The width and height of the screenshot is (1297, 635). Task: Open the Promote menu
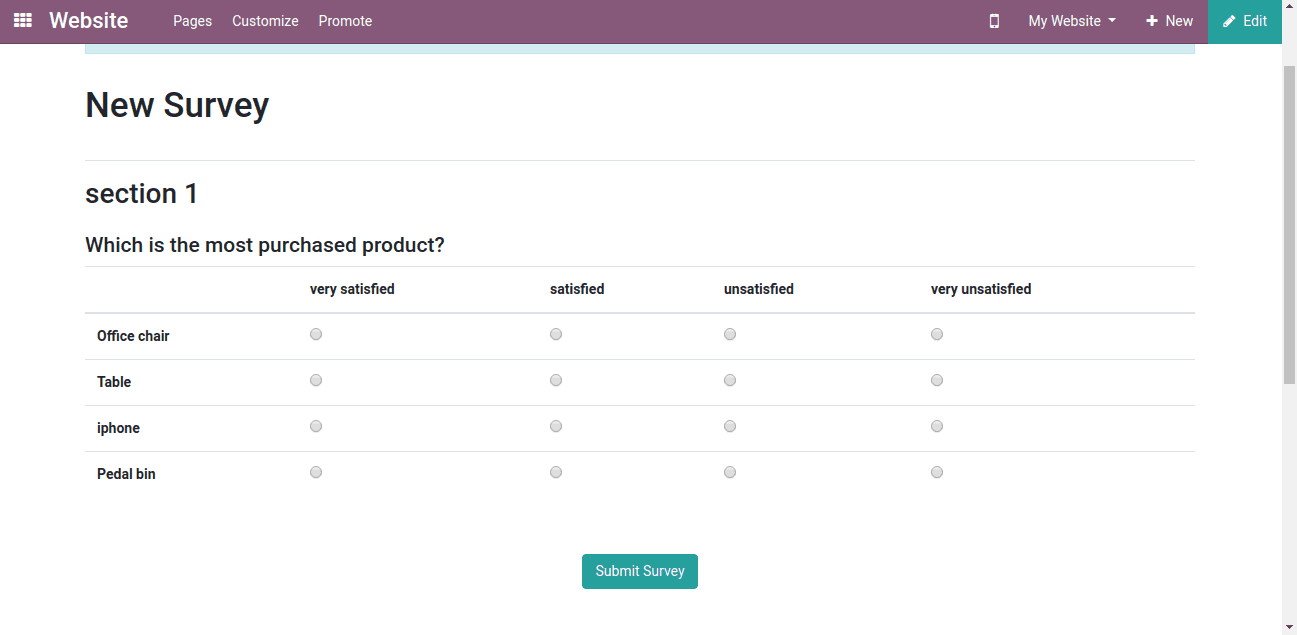(345, 21)
